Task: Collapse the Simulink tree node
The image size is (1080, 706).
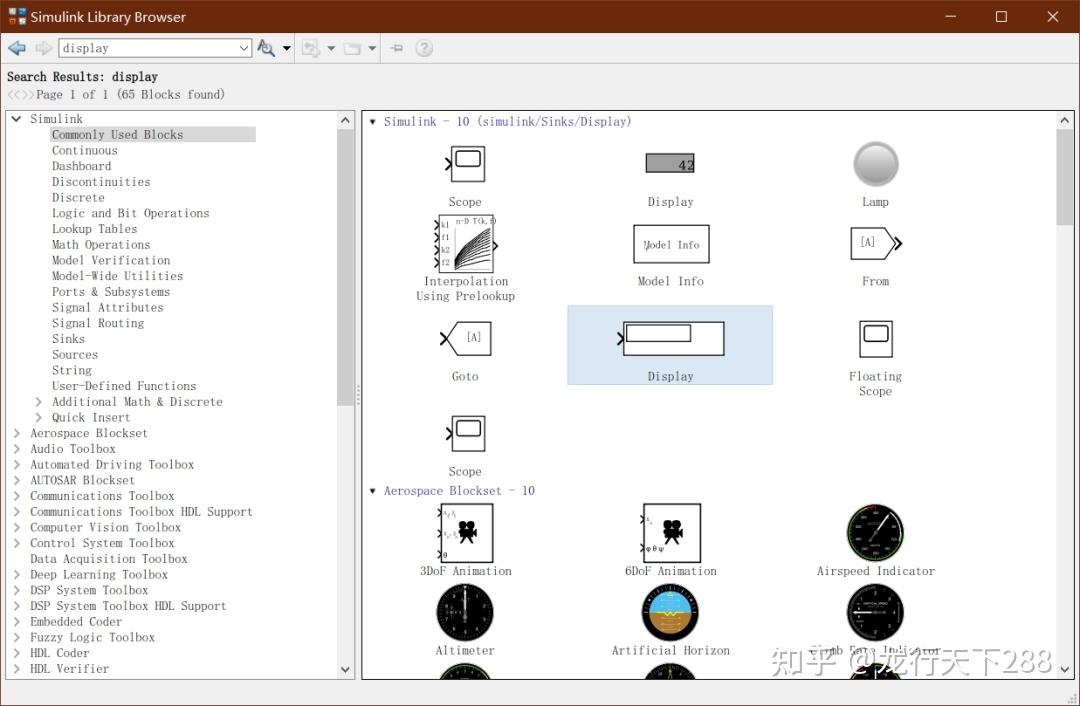Action: [x=17, y=119]
